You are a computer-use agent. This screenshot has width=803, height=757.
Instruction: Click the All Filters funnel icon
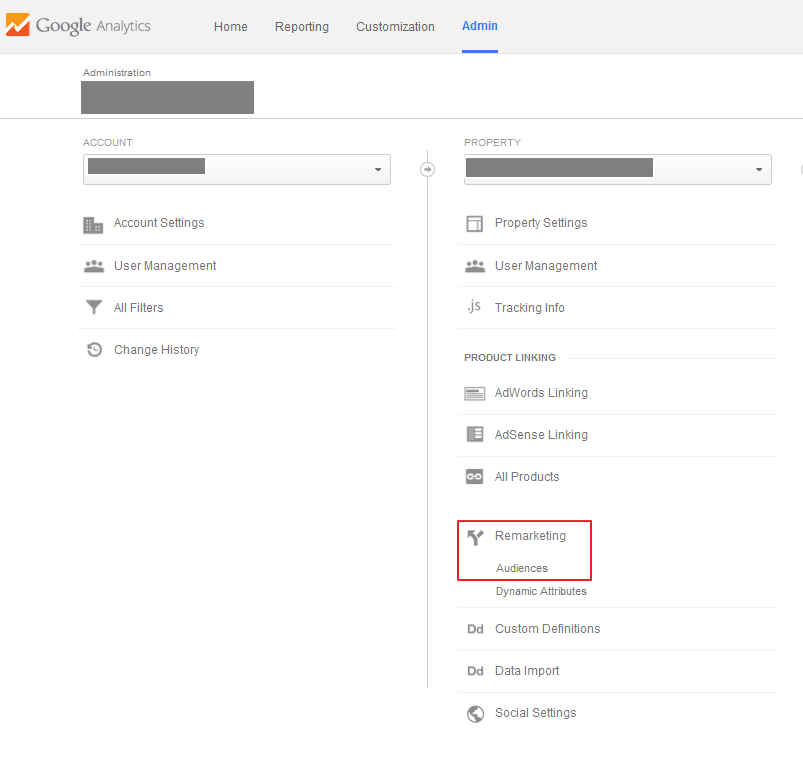[x=94, y=307]
